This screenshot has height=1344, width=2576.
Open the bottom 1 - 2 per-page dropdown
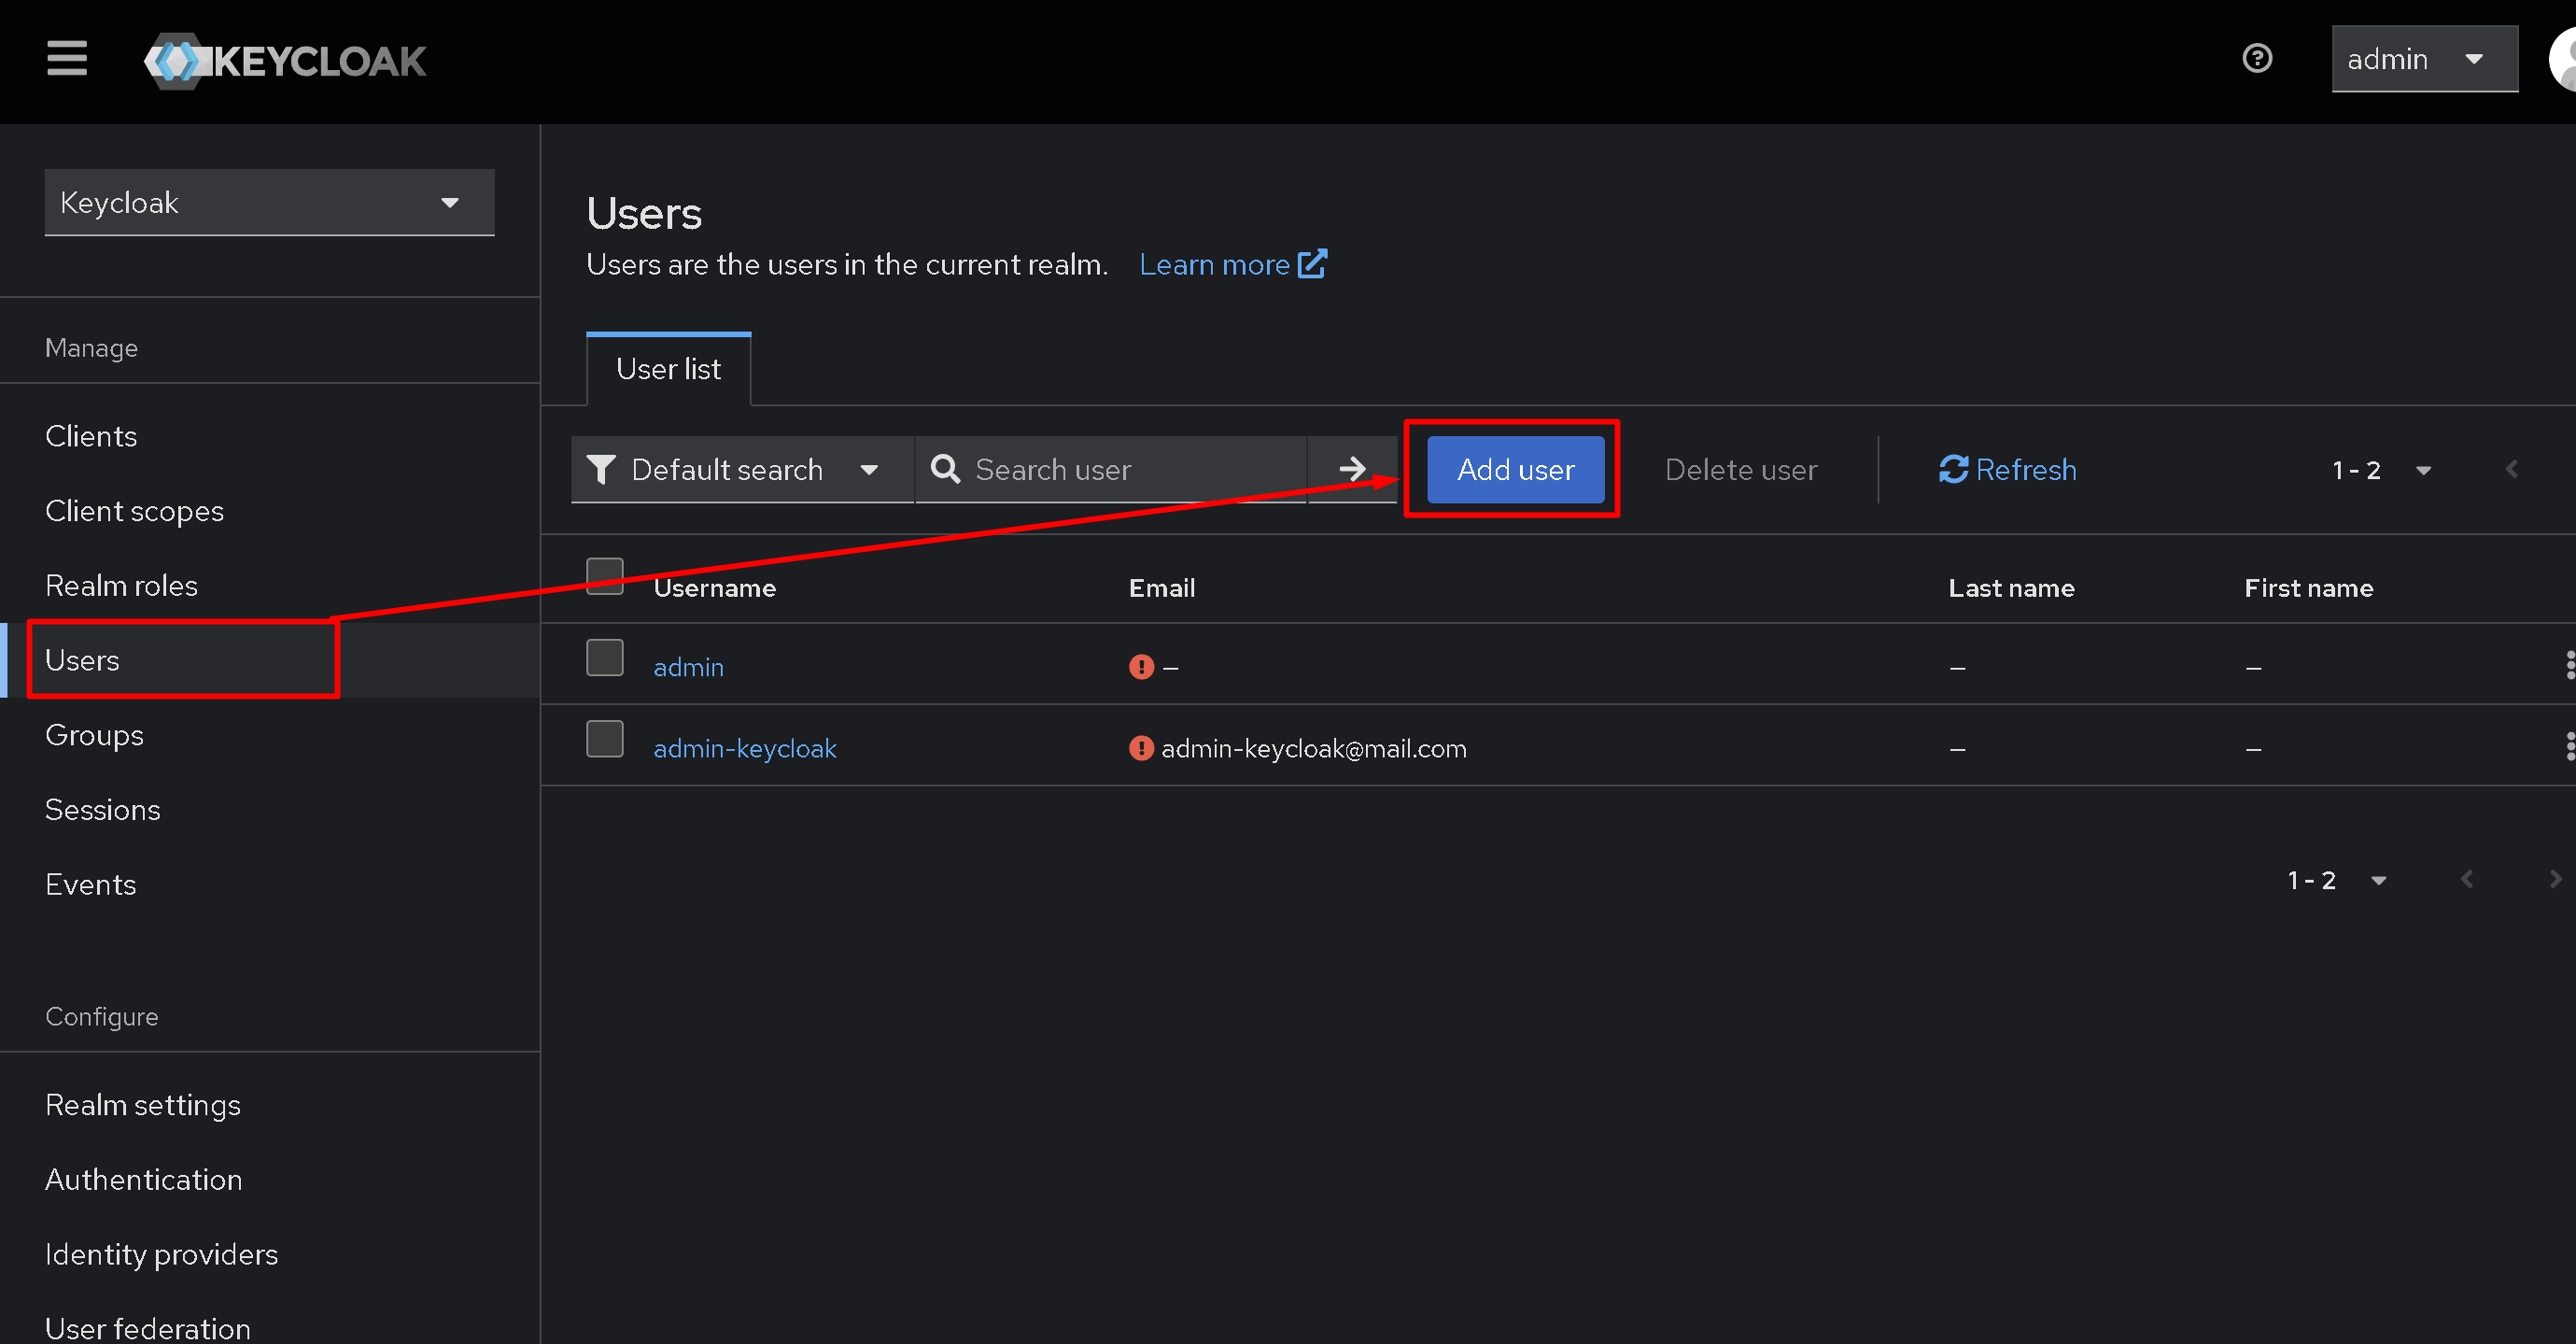pyautogui.click(x=2337, y=880)
